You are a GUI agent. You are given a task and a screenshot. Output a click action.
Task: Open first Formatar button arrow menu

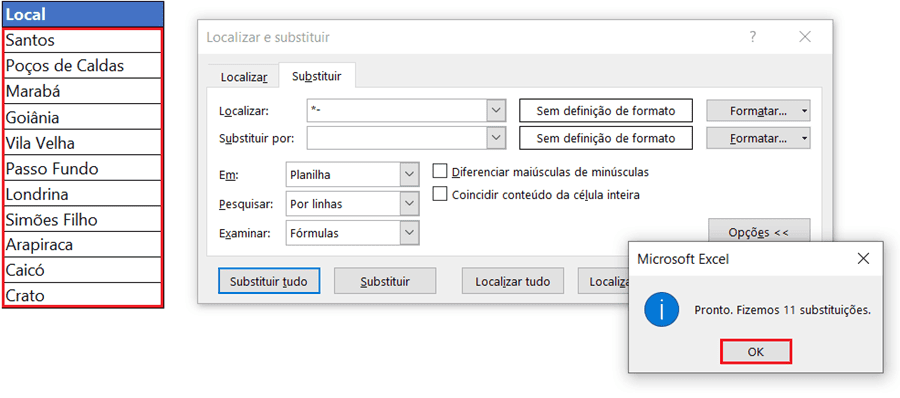pos(804,111)
